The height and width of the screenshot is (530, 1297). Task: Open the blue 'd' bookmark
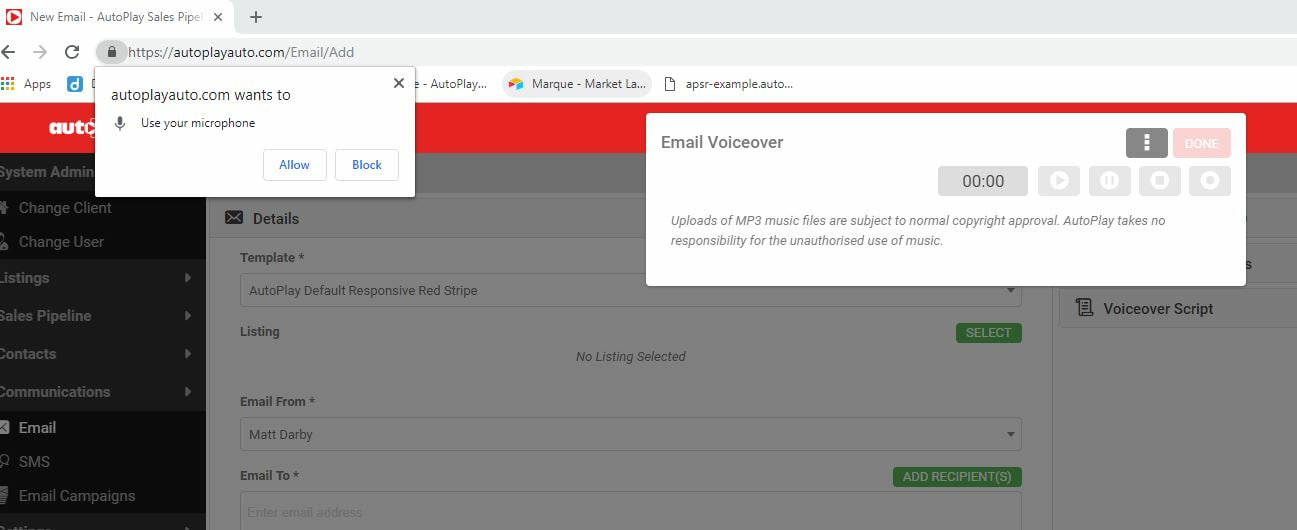point(75,84)
